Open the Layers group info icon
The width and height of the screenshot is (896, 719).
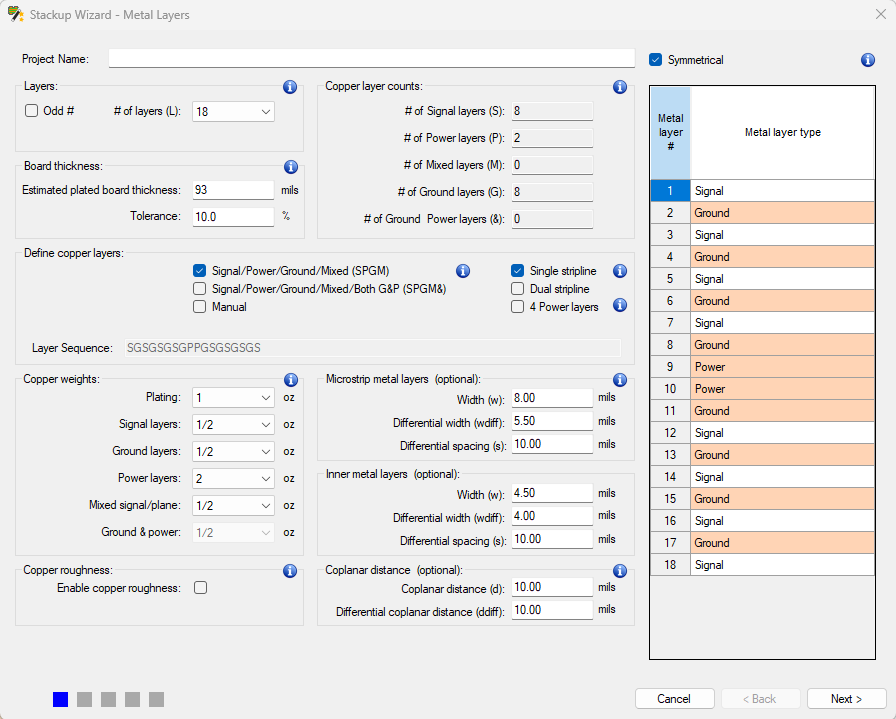tap(290, 87)
